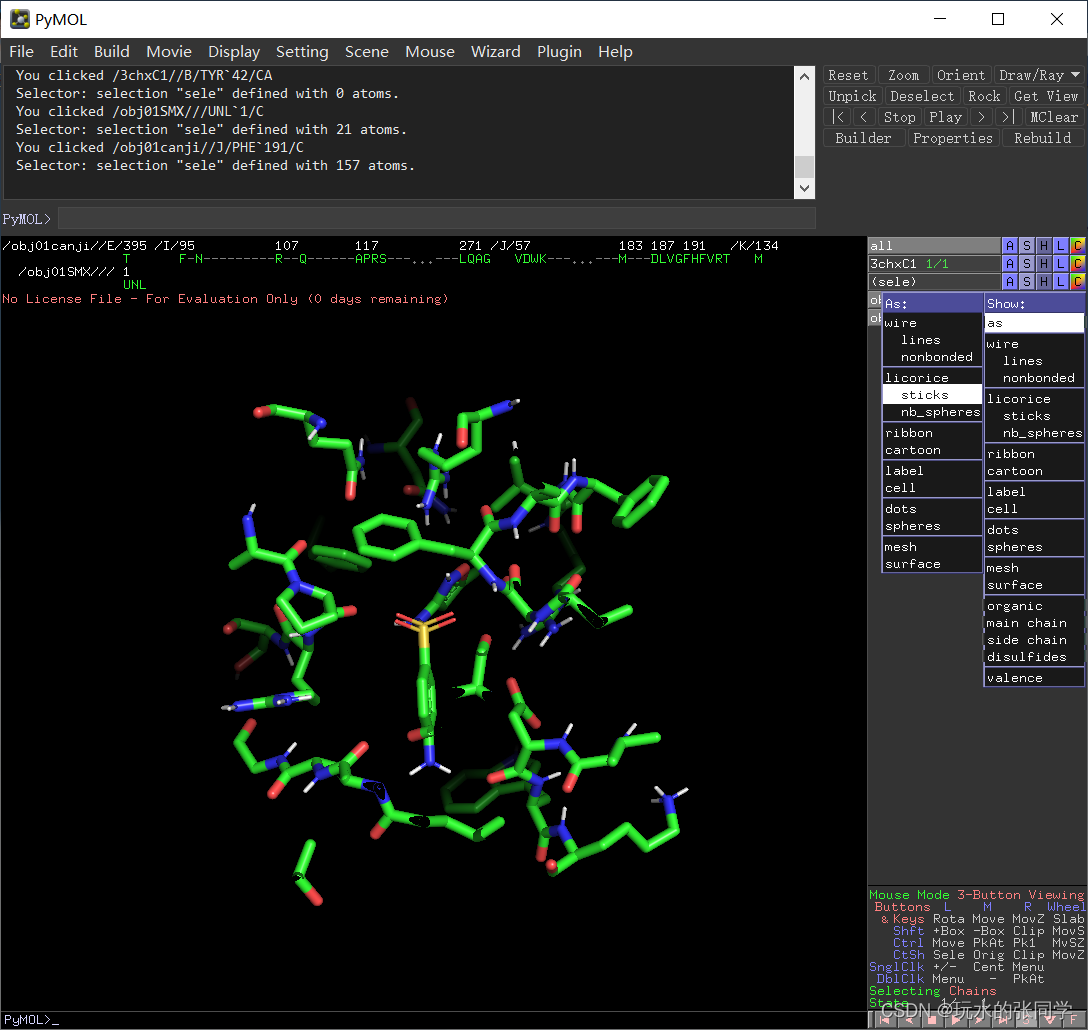1088x1030 pixels.
Task: Click the log scrollbar up arrow
Action: pos(804,76)
